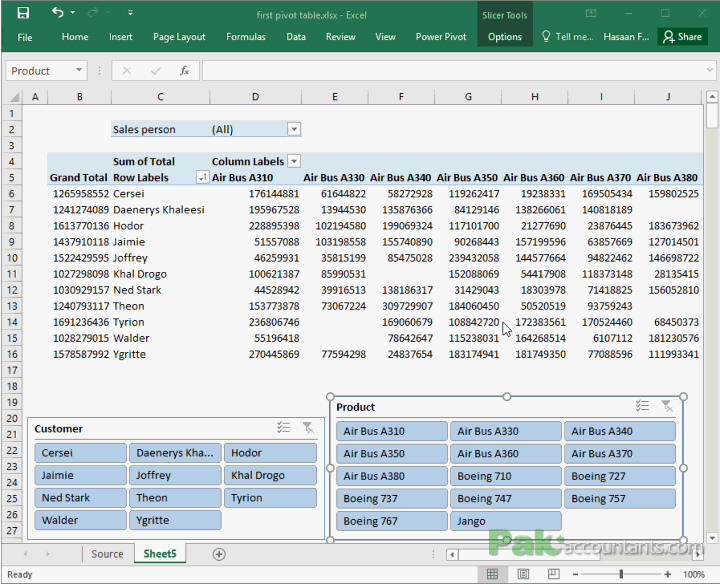The width and height of the screenshot is (720, 584).
Task: Toggle multi-select in Customer slicer
Action: (284, 428)
